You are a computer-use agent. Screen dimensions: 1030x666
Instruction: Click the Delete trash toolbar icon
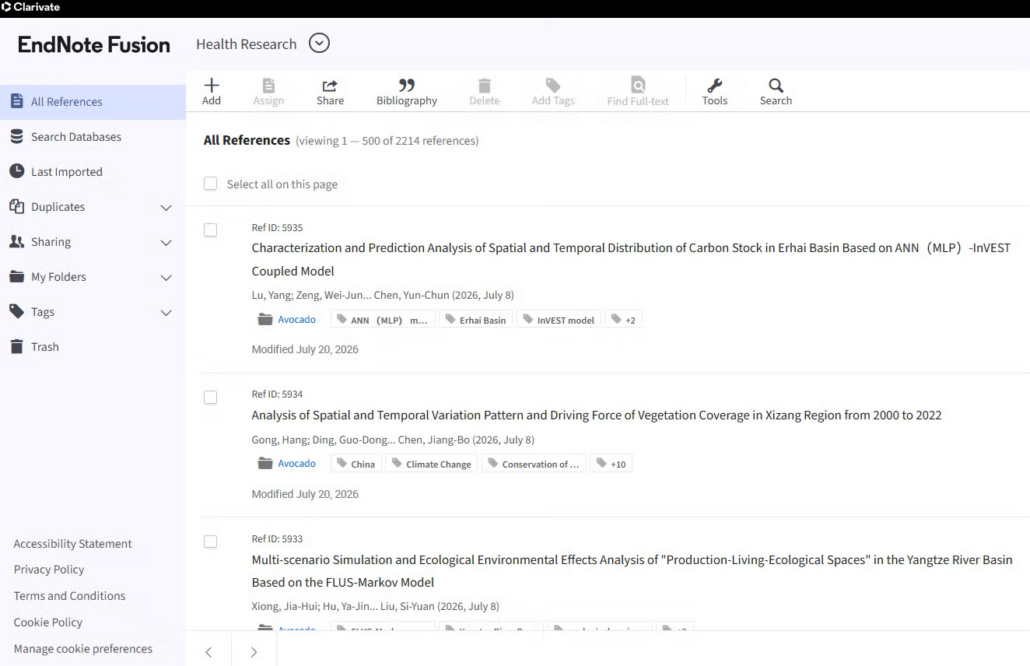484,85
